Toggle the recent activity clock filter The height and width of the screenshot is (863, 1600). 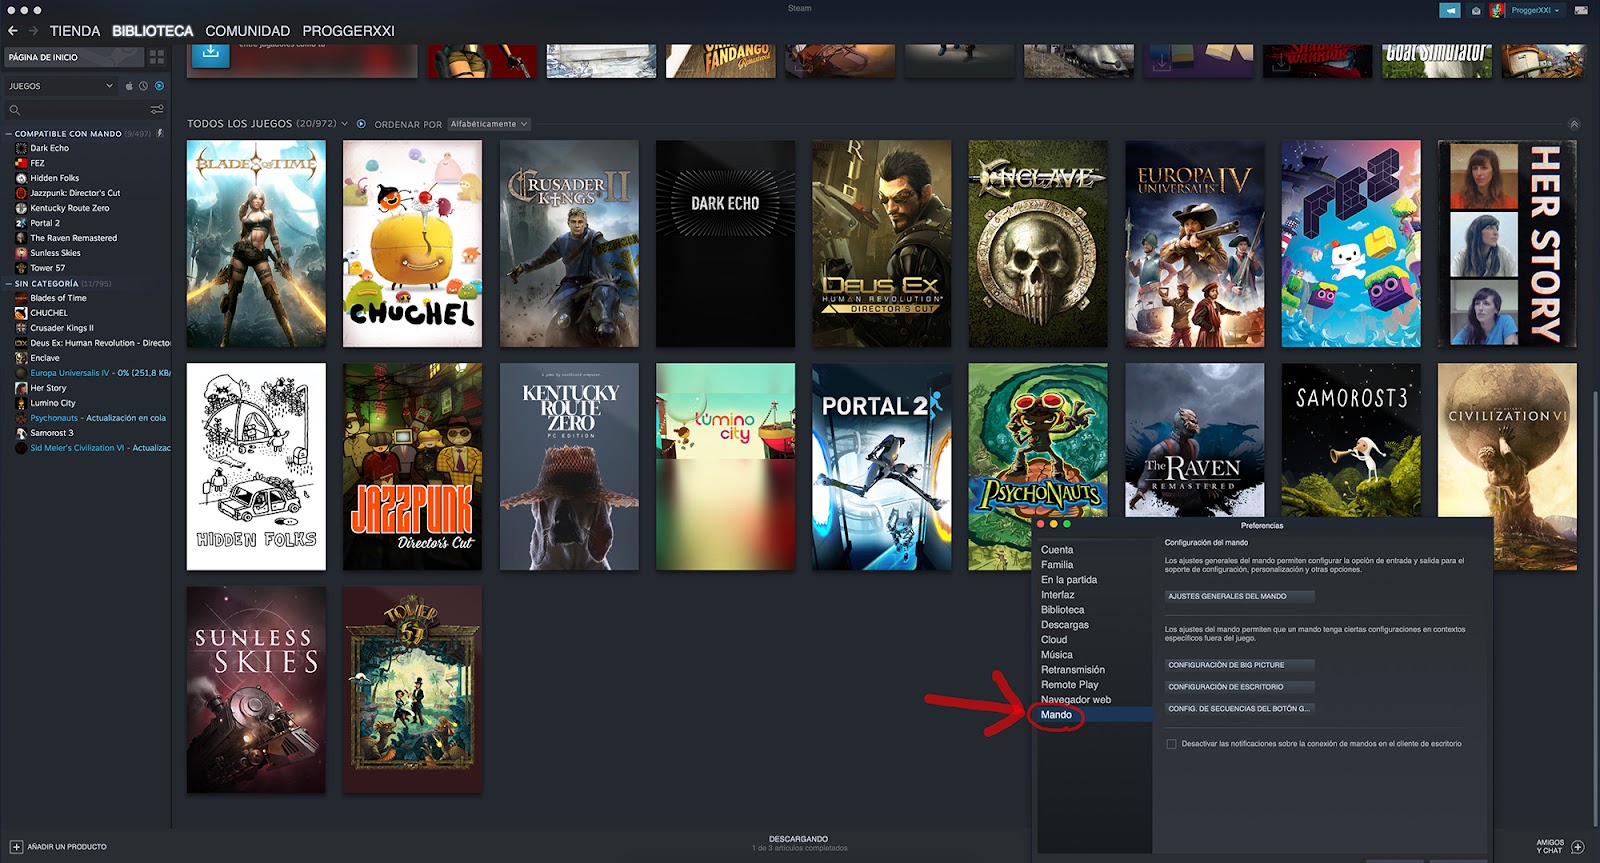click(x=143, y=86)
